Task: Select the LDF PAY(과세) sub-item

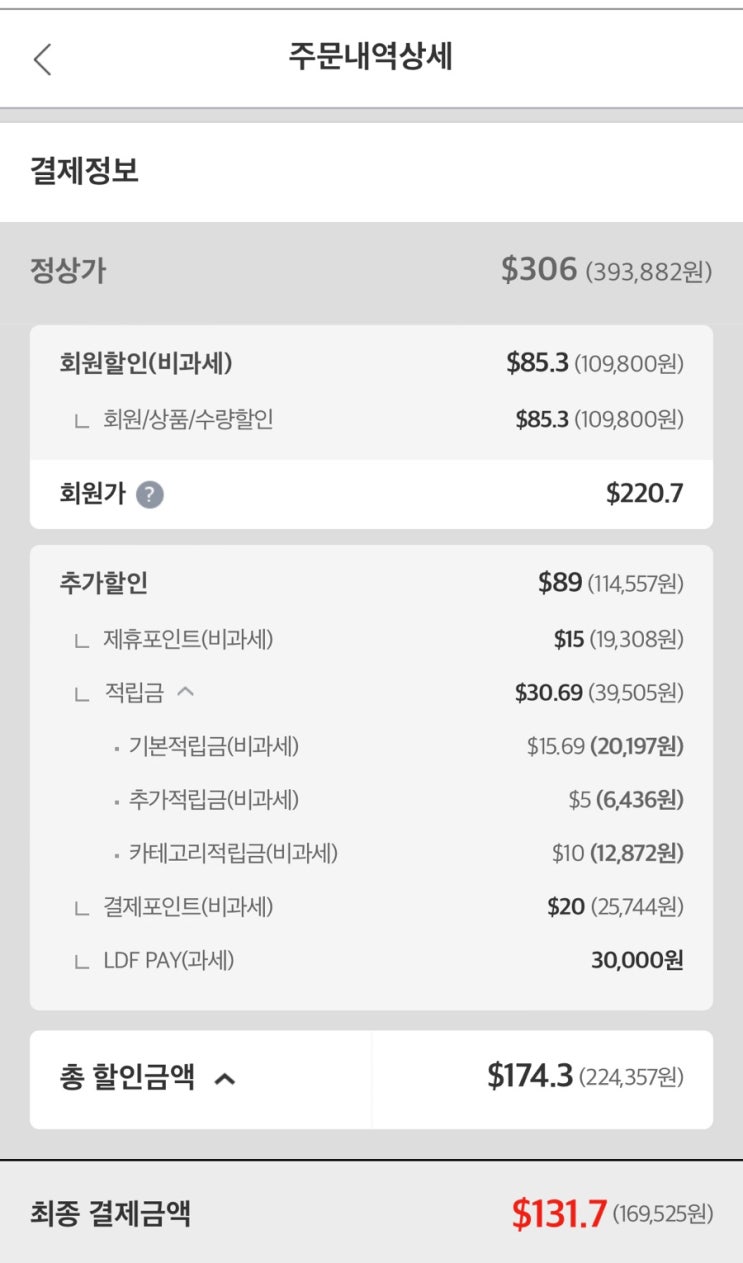Action: pyautogui.click(x=169, y=961)
